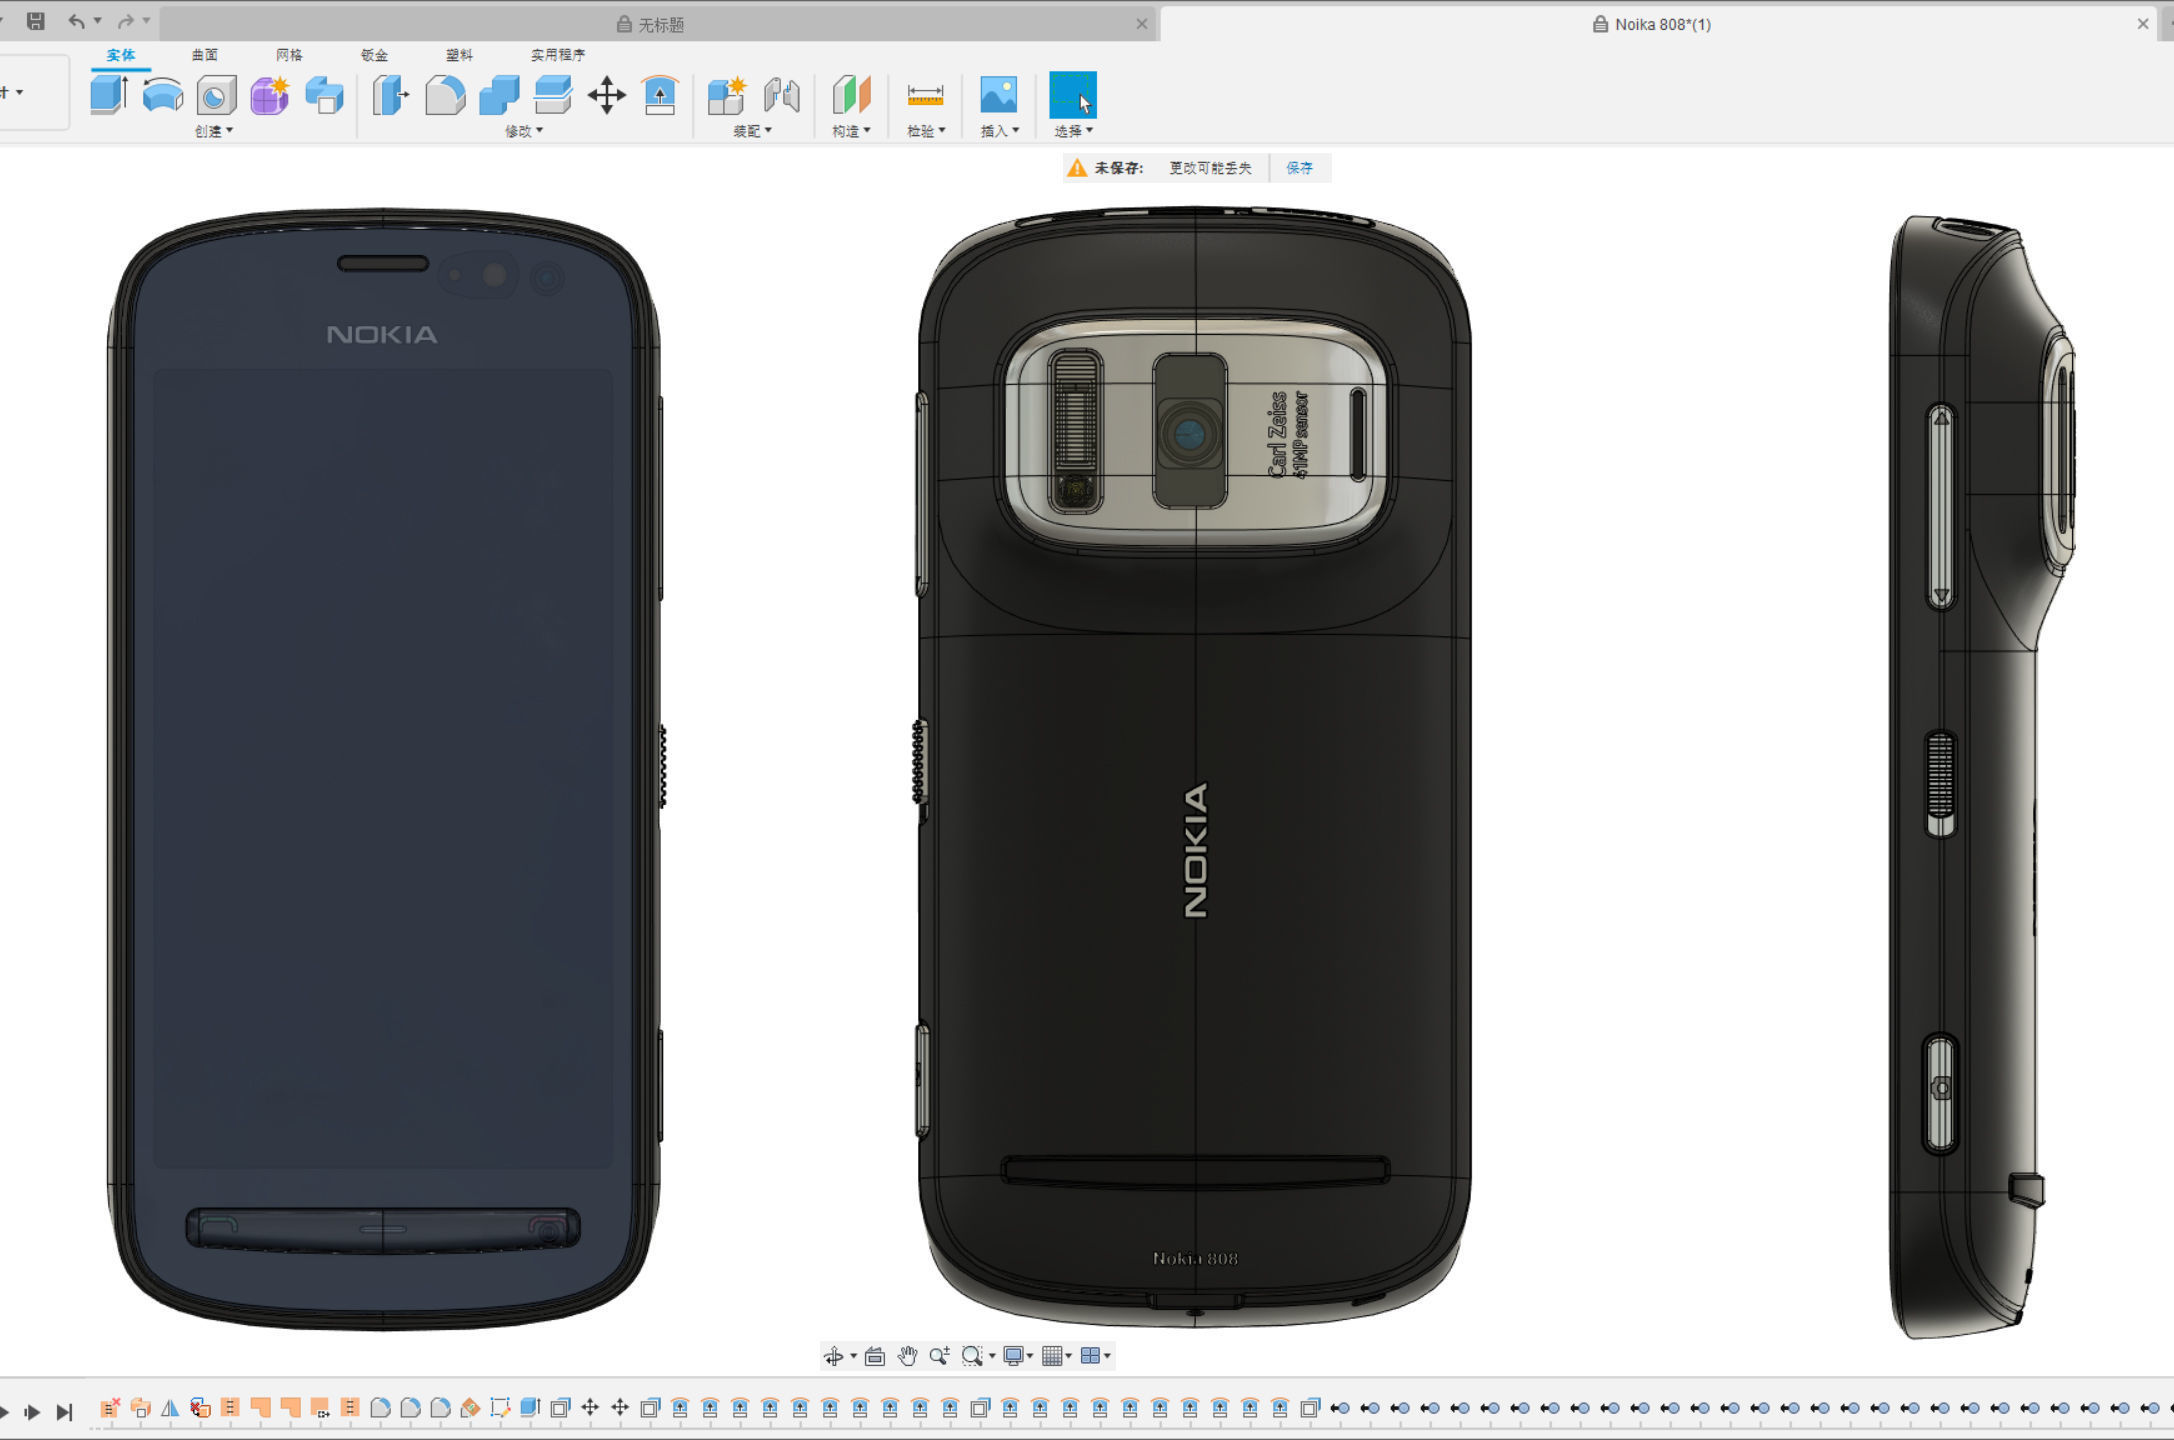Expand the 检验 (Inspect) dropdown

[x=926, y=131]
